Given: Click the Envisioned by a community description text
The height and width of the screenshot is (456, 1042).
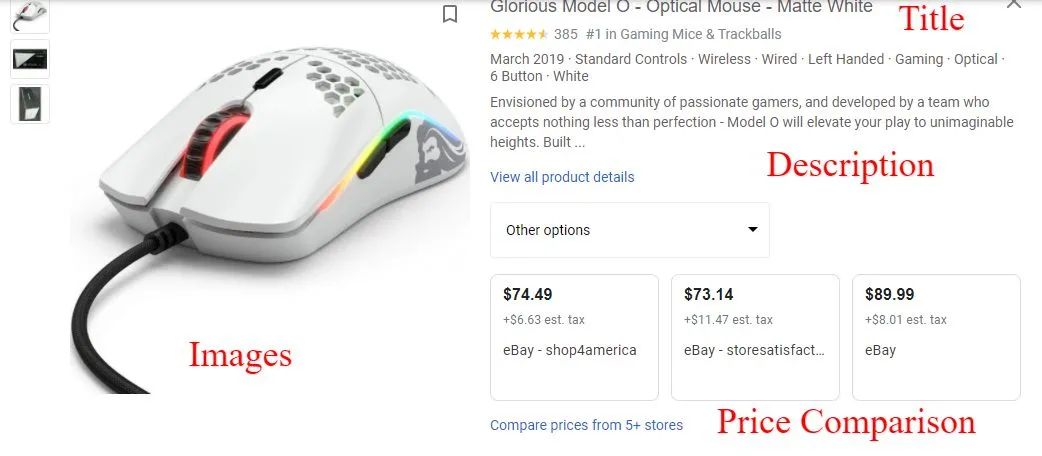Looking at the screenshot, I should coord(751,122).
